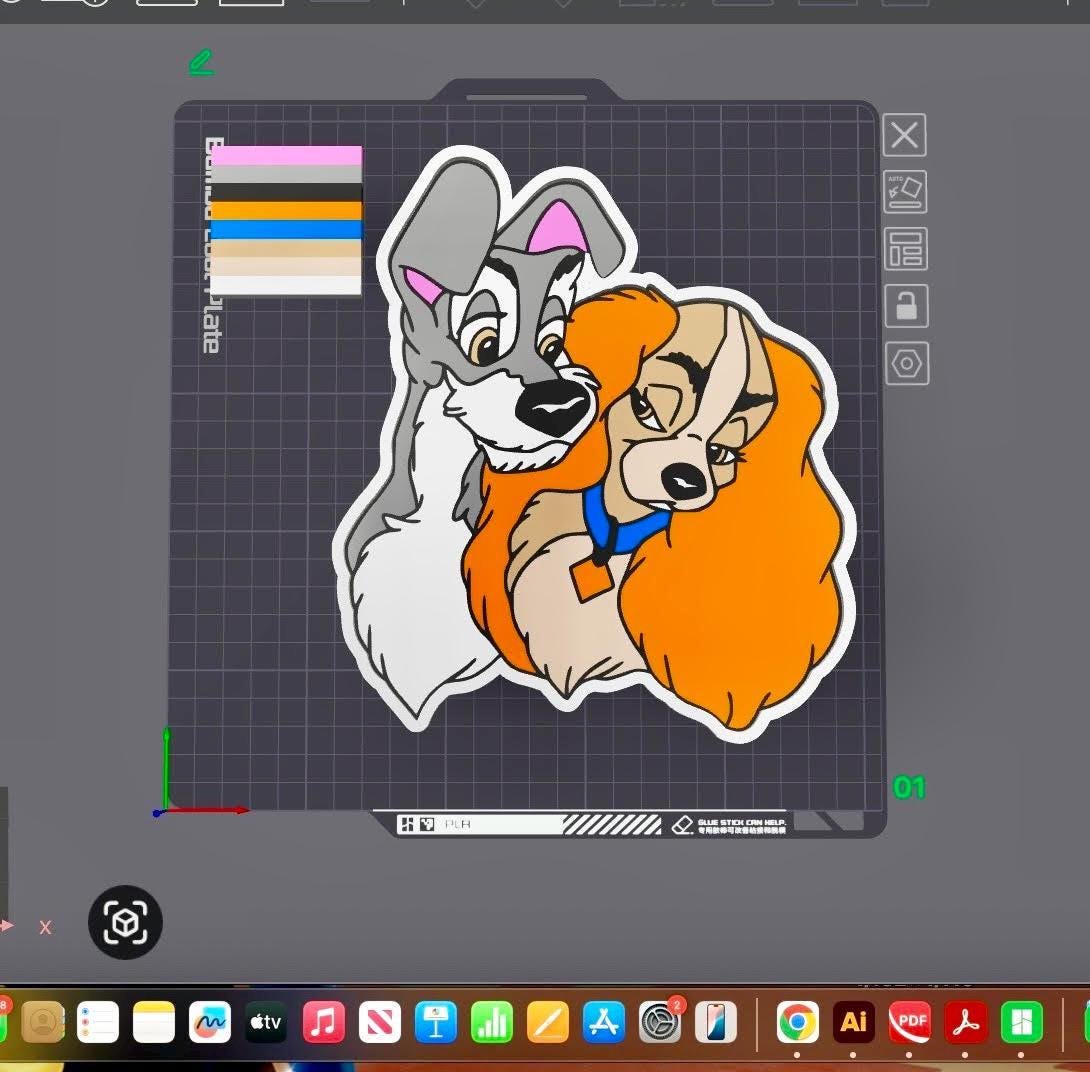Open Reminders from the dock
The height and width of the screenshot is (1072, 1090).
pyautogui.click(x=98, y=1022)
